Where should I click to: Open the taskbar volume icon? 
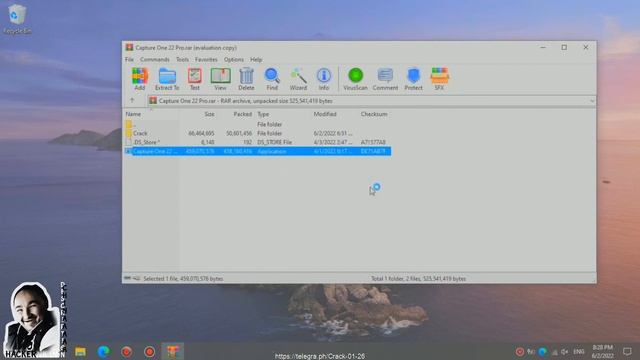pyautogui.click(x=564, y=351)
